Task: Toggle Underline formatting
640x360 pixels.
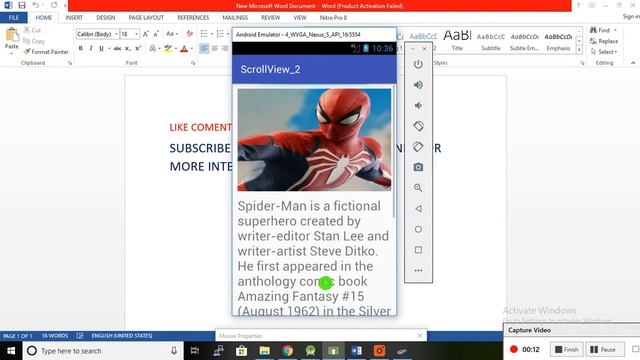Action: coord(101,48)
